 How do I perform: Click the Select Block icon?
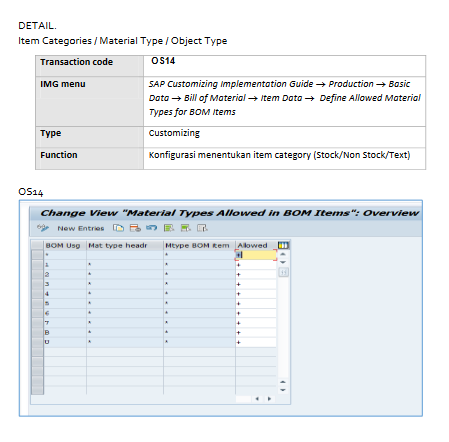tap(186, 228)
